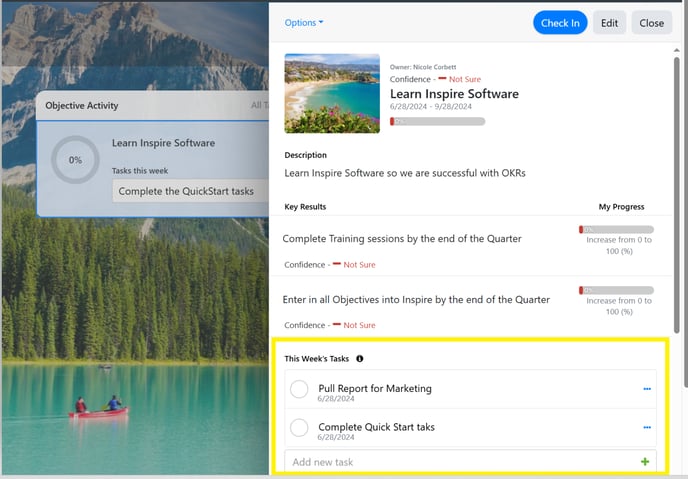Click Complete Training sessions key result text
The image size is (688, 479).
pyautogui.click(x=402, y=239)
